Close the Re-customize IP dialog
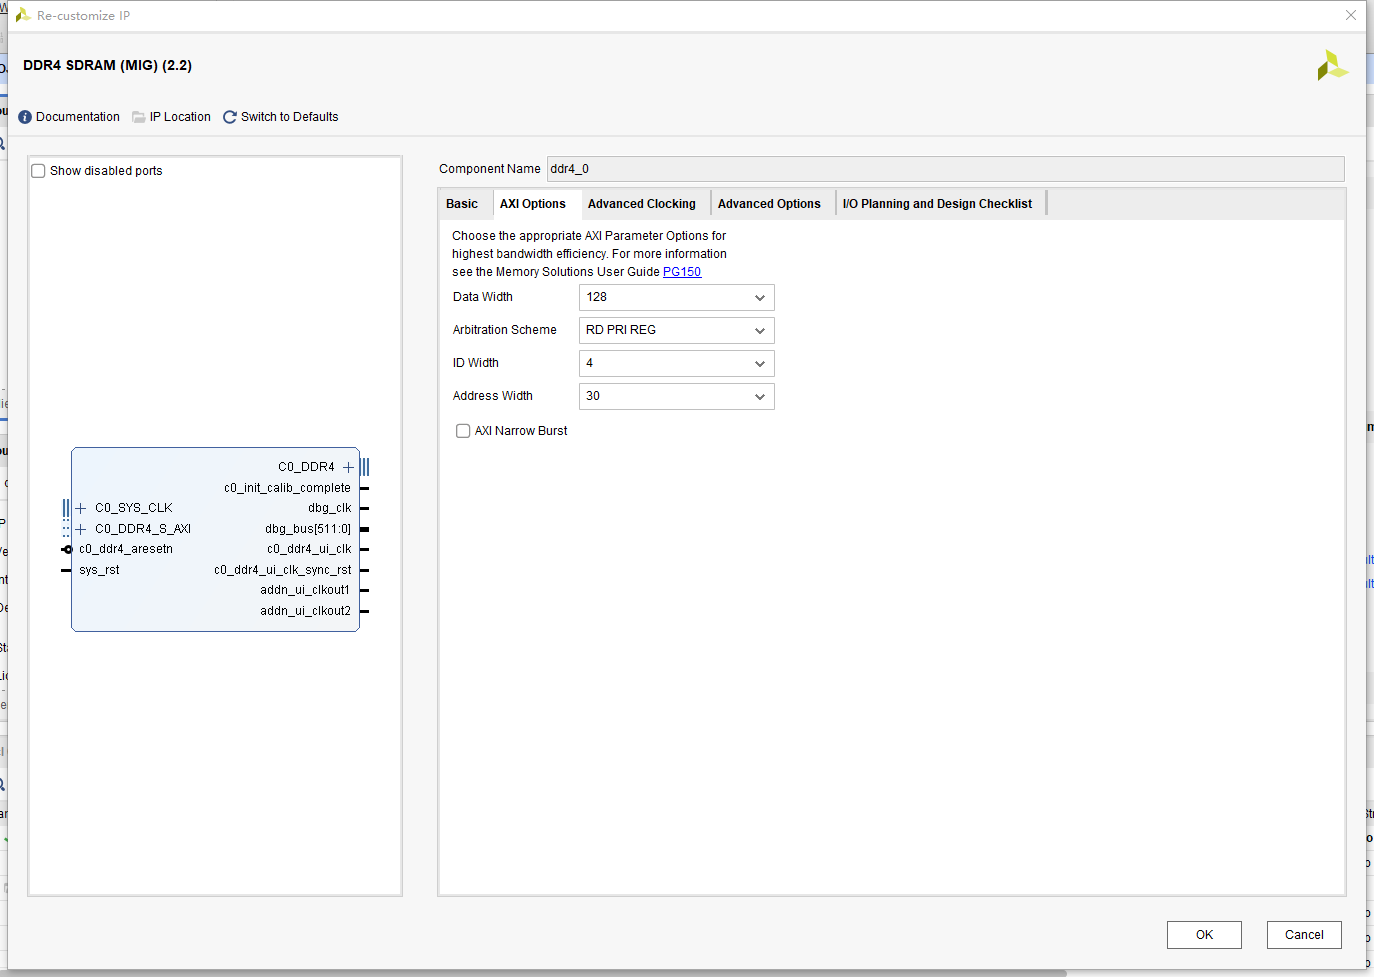 (1351, 15)
